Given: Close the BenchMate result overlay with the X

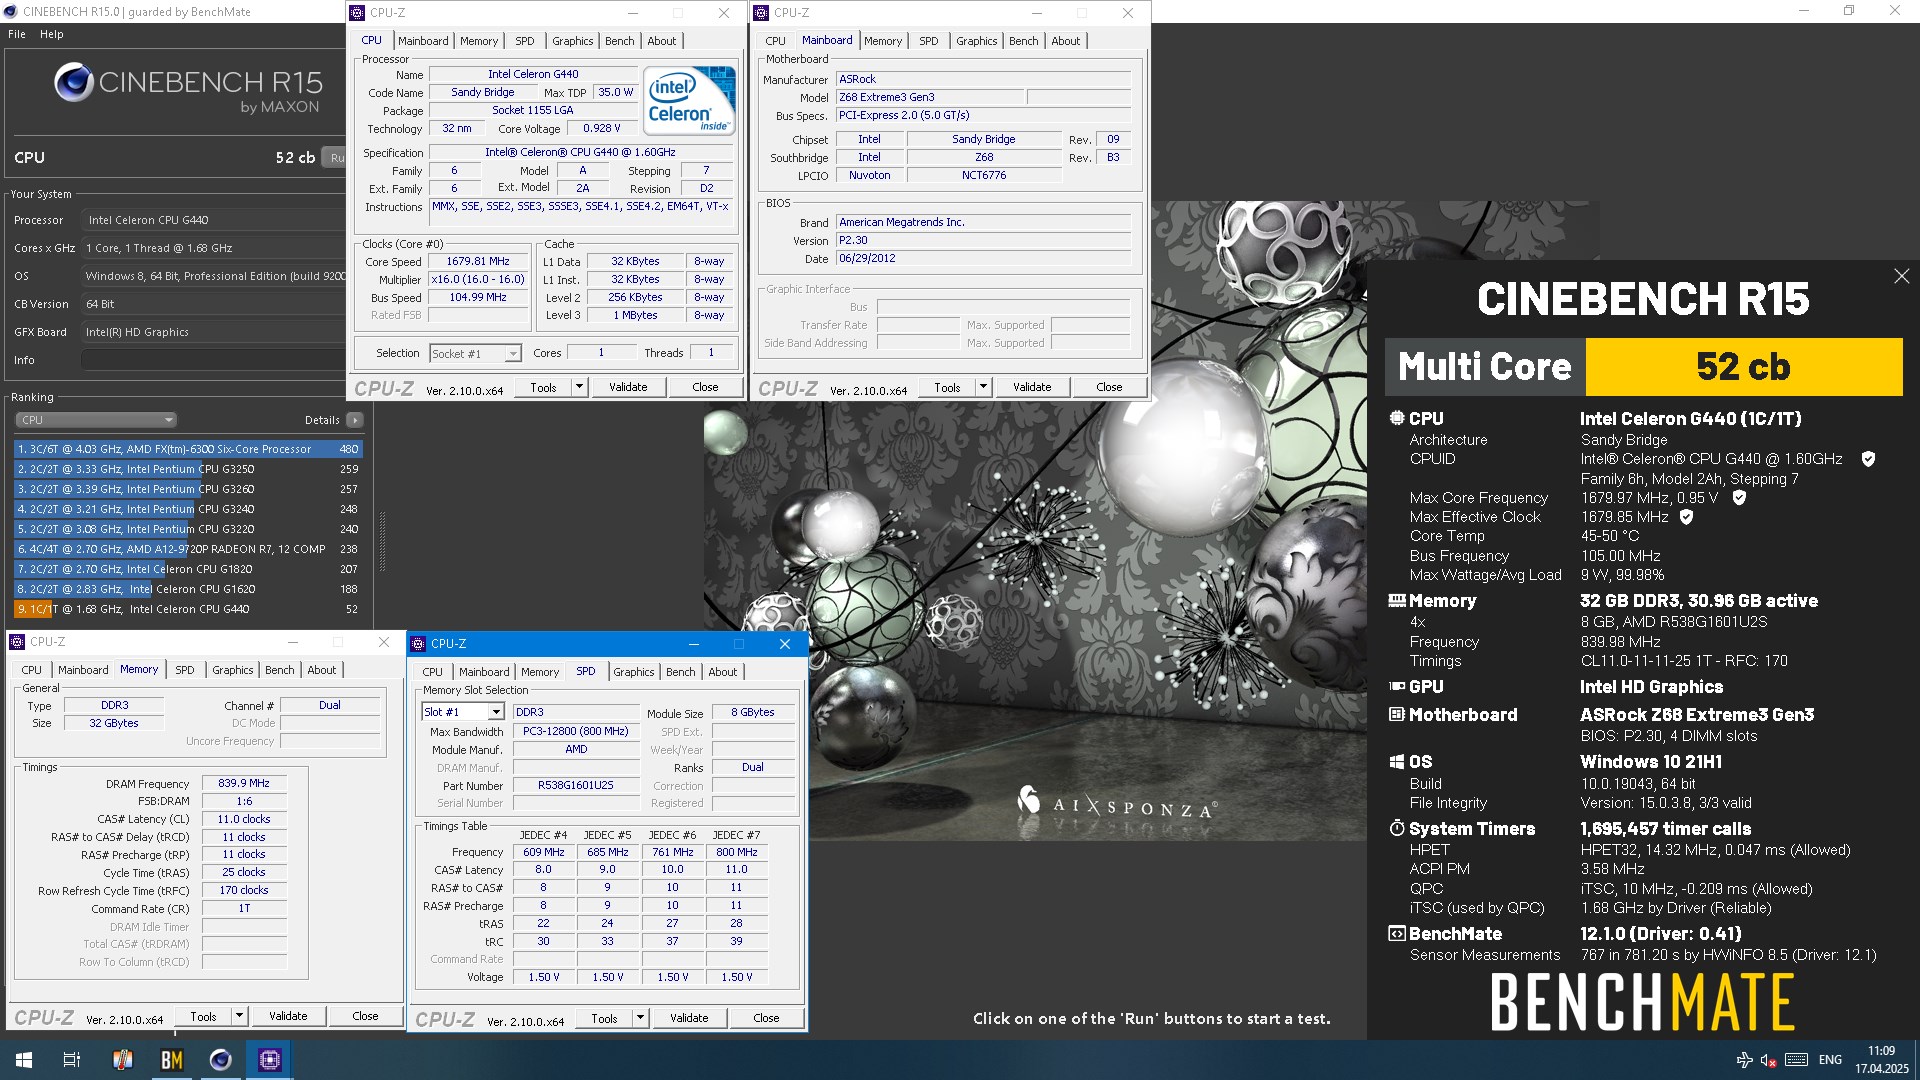Looking at the screenshot, I should coord(1901,276).
